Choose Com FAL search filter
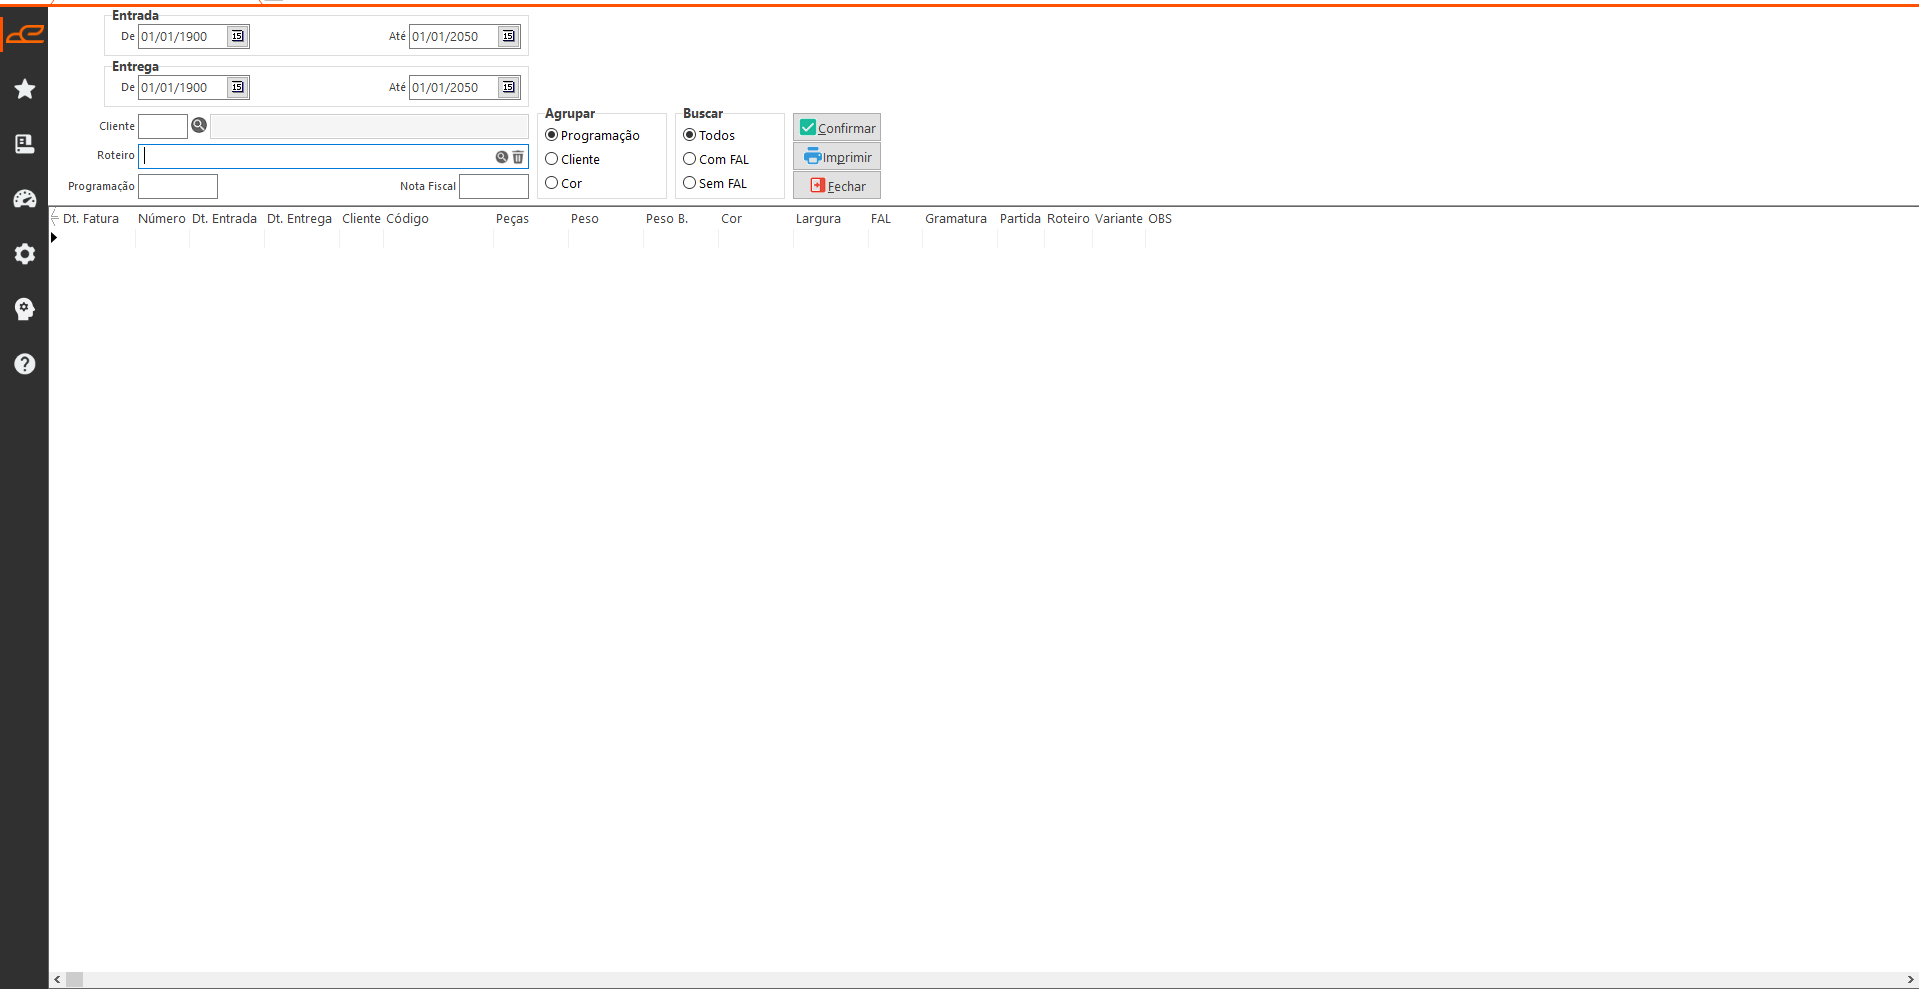Screen dimensions: 1919x989 click(690, 159)
